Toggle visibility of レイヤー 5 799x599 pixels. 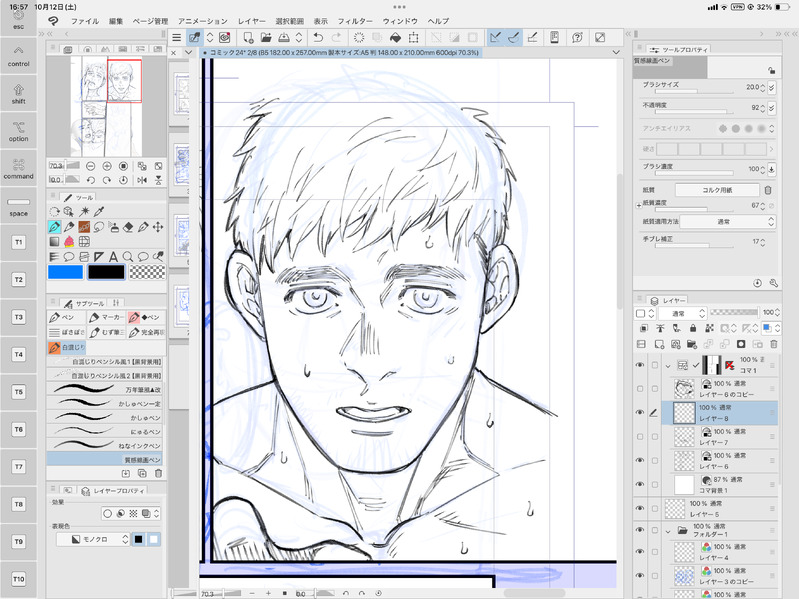(x=640, y=508)
